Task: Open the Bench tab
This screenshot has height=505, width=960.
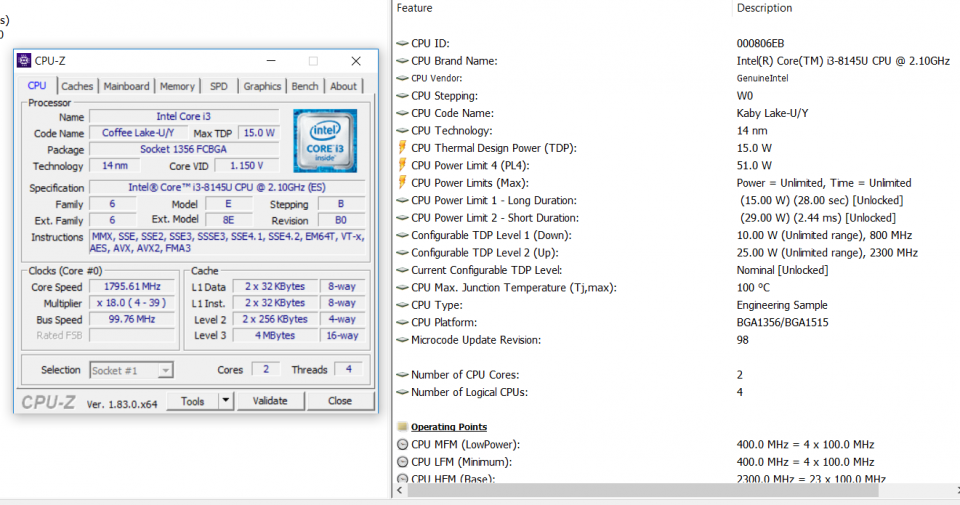Action: [x=305, y=86]
